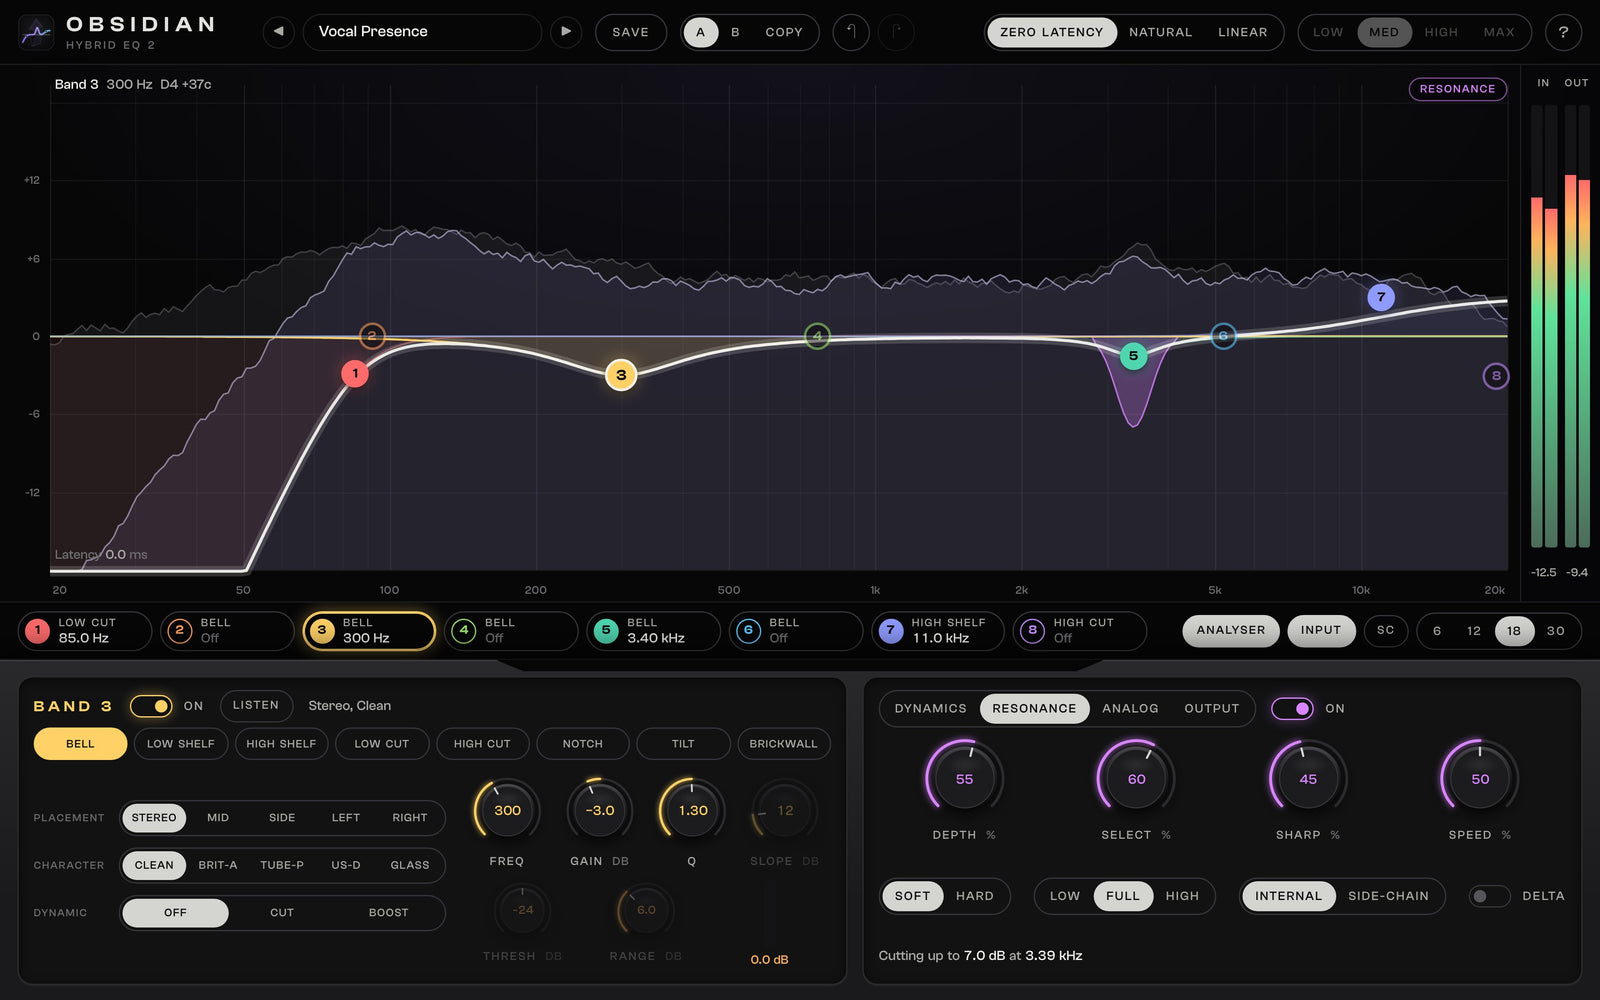Set quality to Max

pos(1499,32)
